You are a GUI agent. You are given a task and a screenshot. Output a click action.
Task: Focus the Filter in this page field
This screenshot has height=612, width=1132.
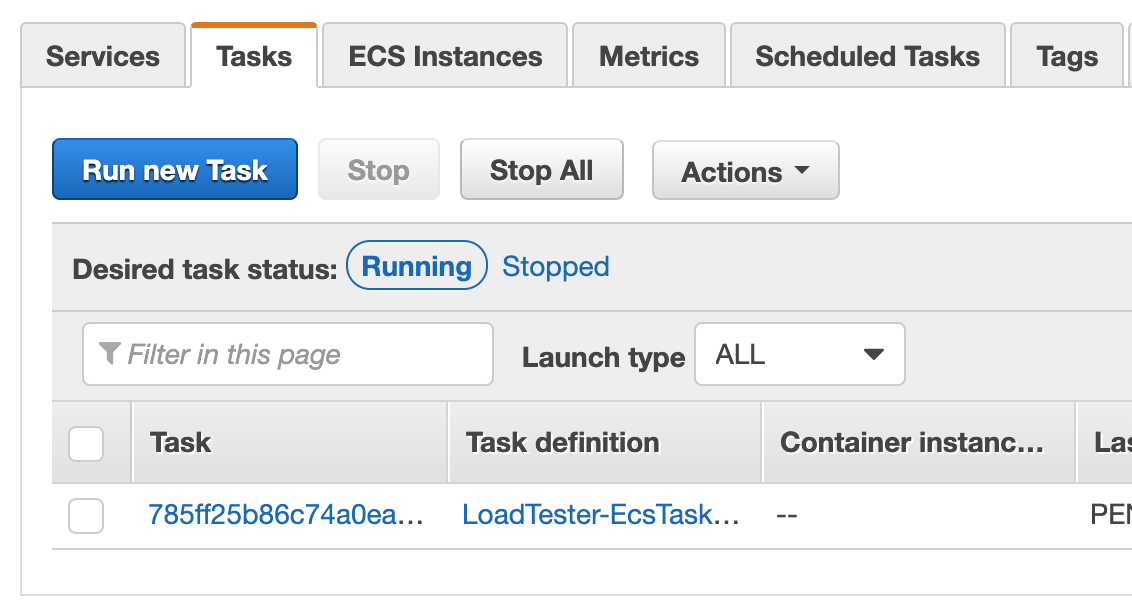287,354
